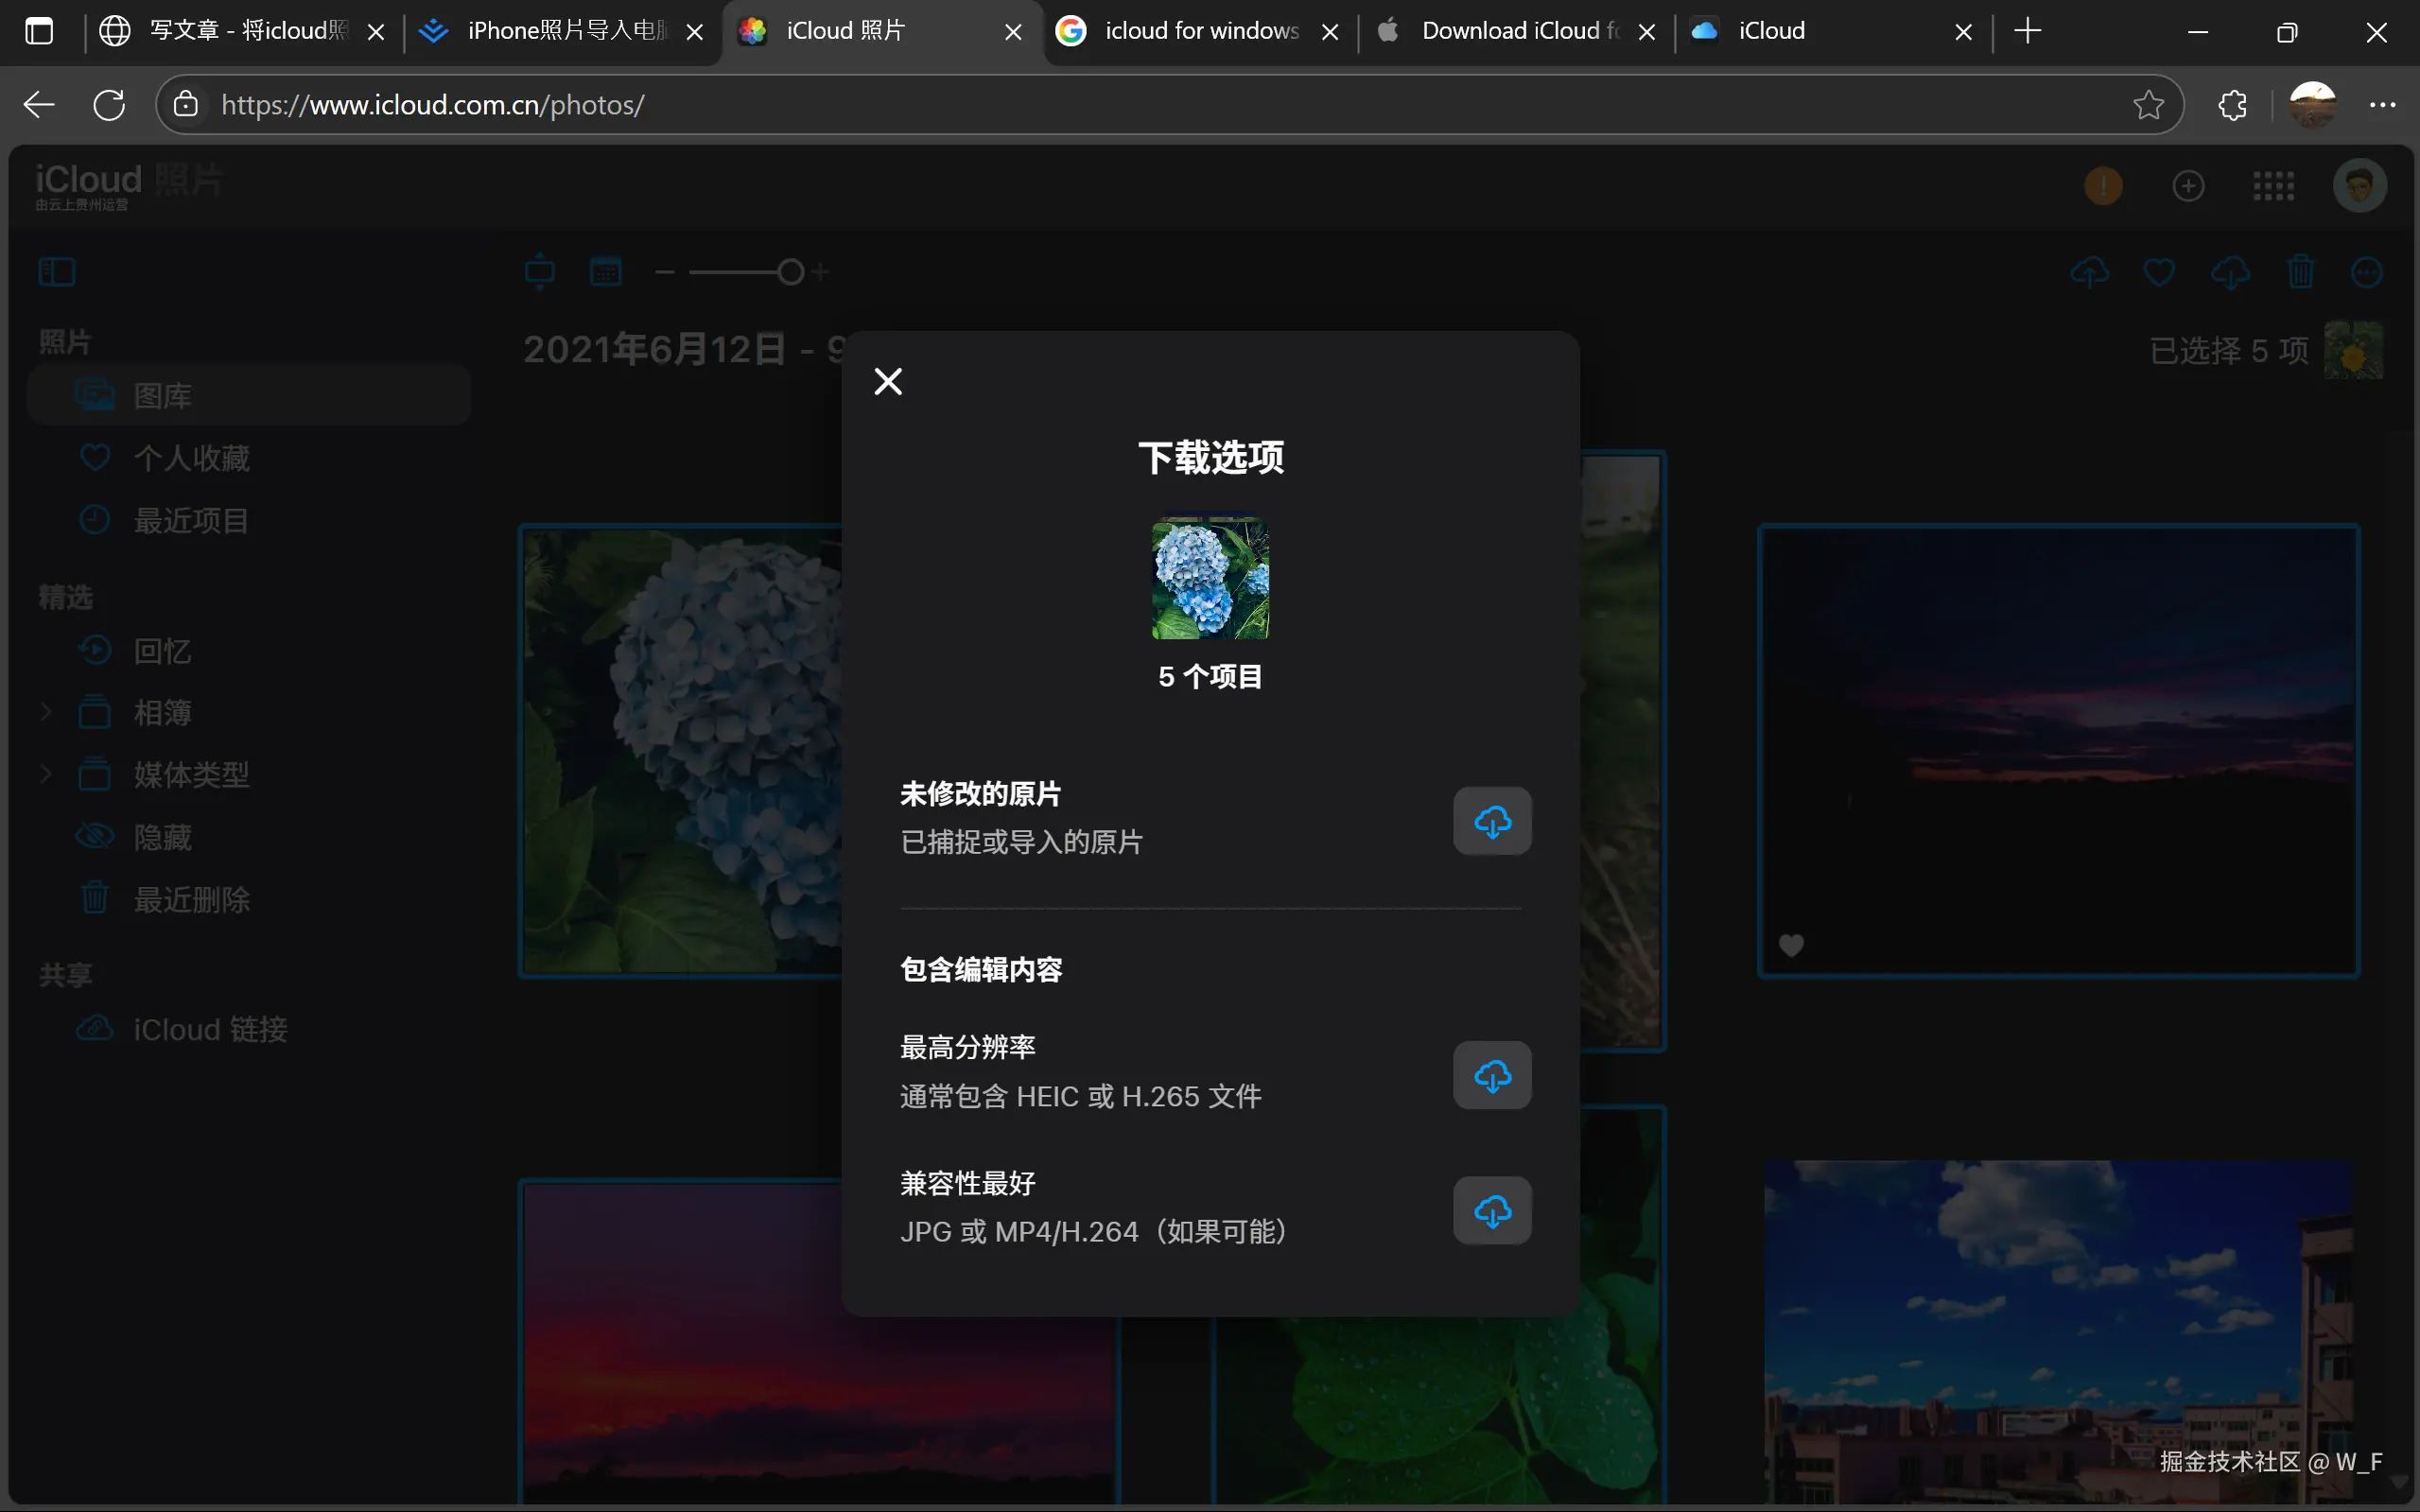Select the blue hydrangea photo in the grid

click(681, 751)
